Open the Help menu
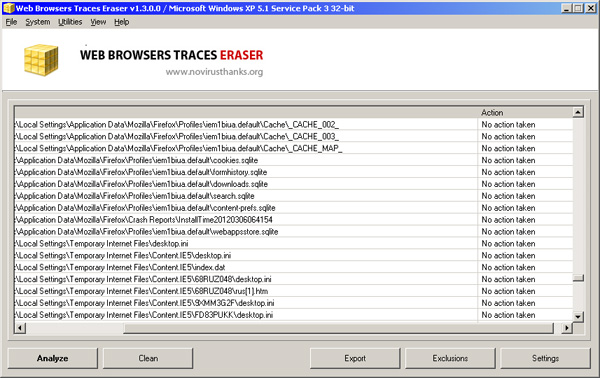 click(121, 22)
